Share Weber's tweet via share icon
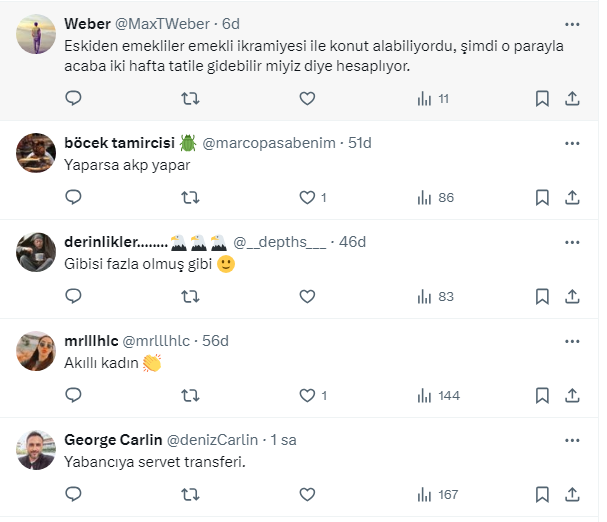Image resolution: width=607 pixels, height=522 pixels. click(x=572, y=98)
